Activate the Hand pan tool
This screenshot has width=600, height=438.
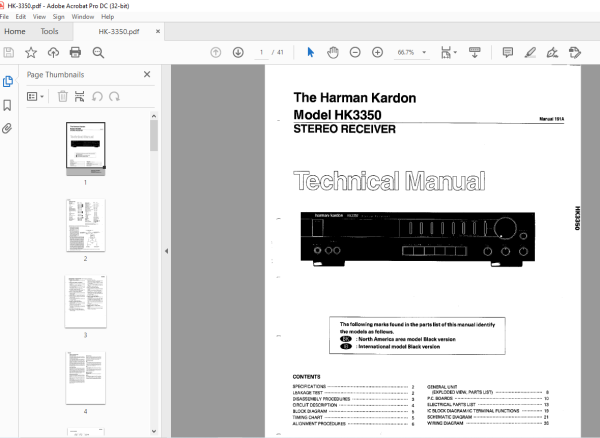[333, 52]
